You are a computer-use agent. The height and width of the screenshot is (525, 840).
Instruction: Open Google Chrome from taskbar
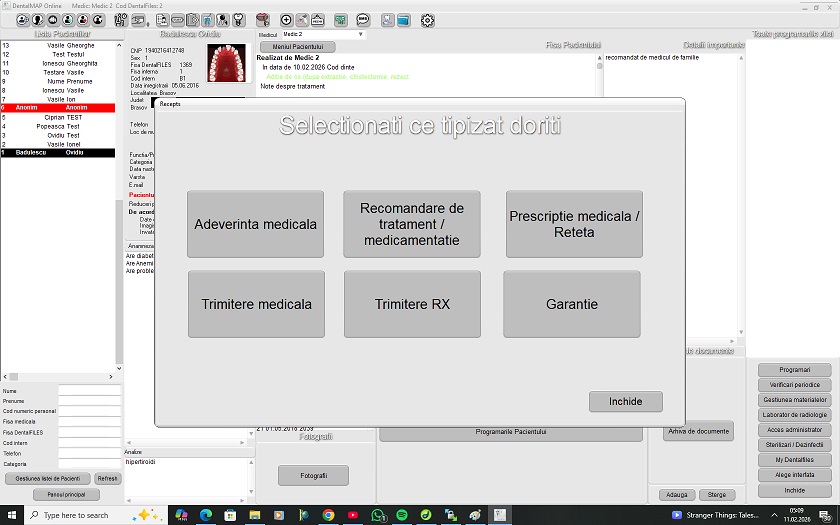[x=328, y=515]
